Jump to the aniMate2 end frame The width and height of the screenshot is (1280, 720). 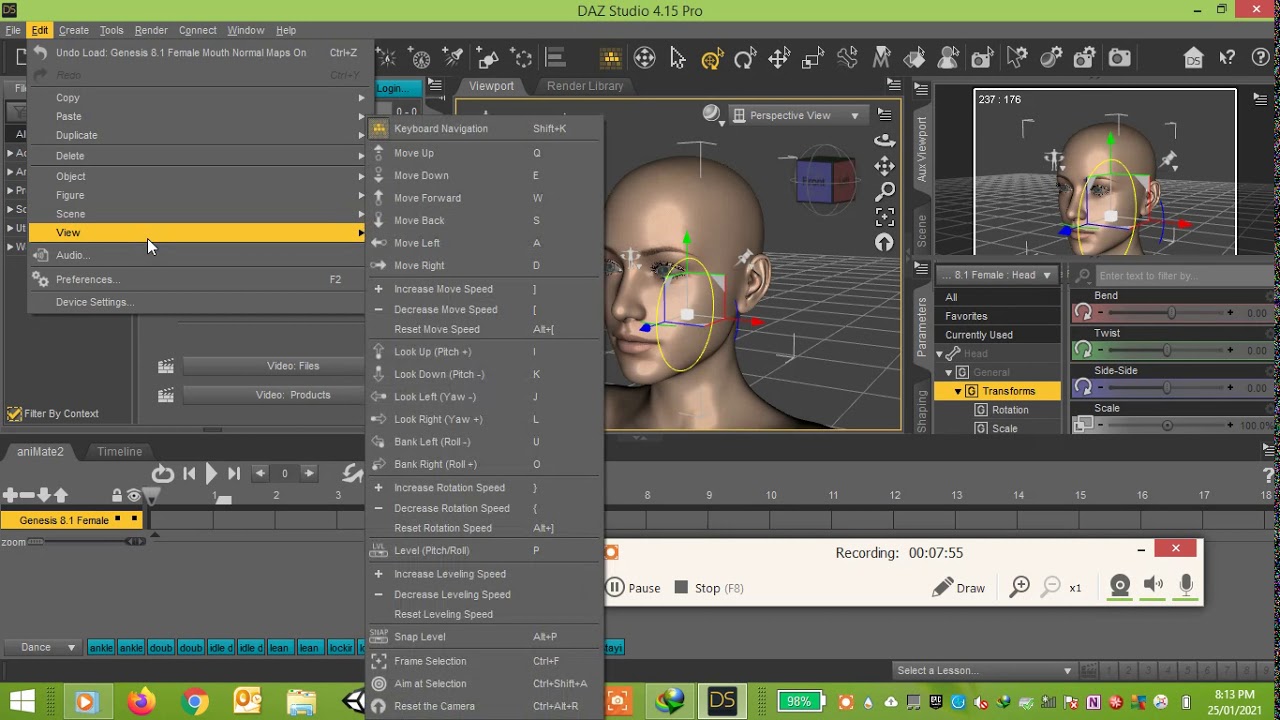pyautogui.click(x=234, y=473)
